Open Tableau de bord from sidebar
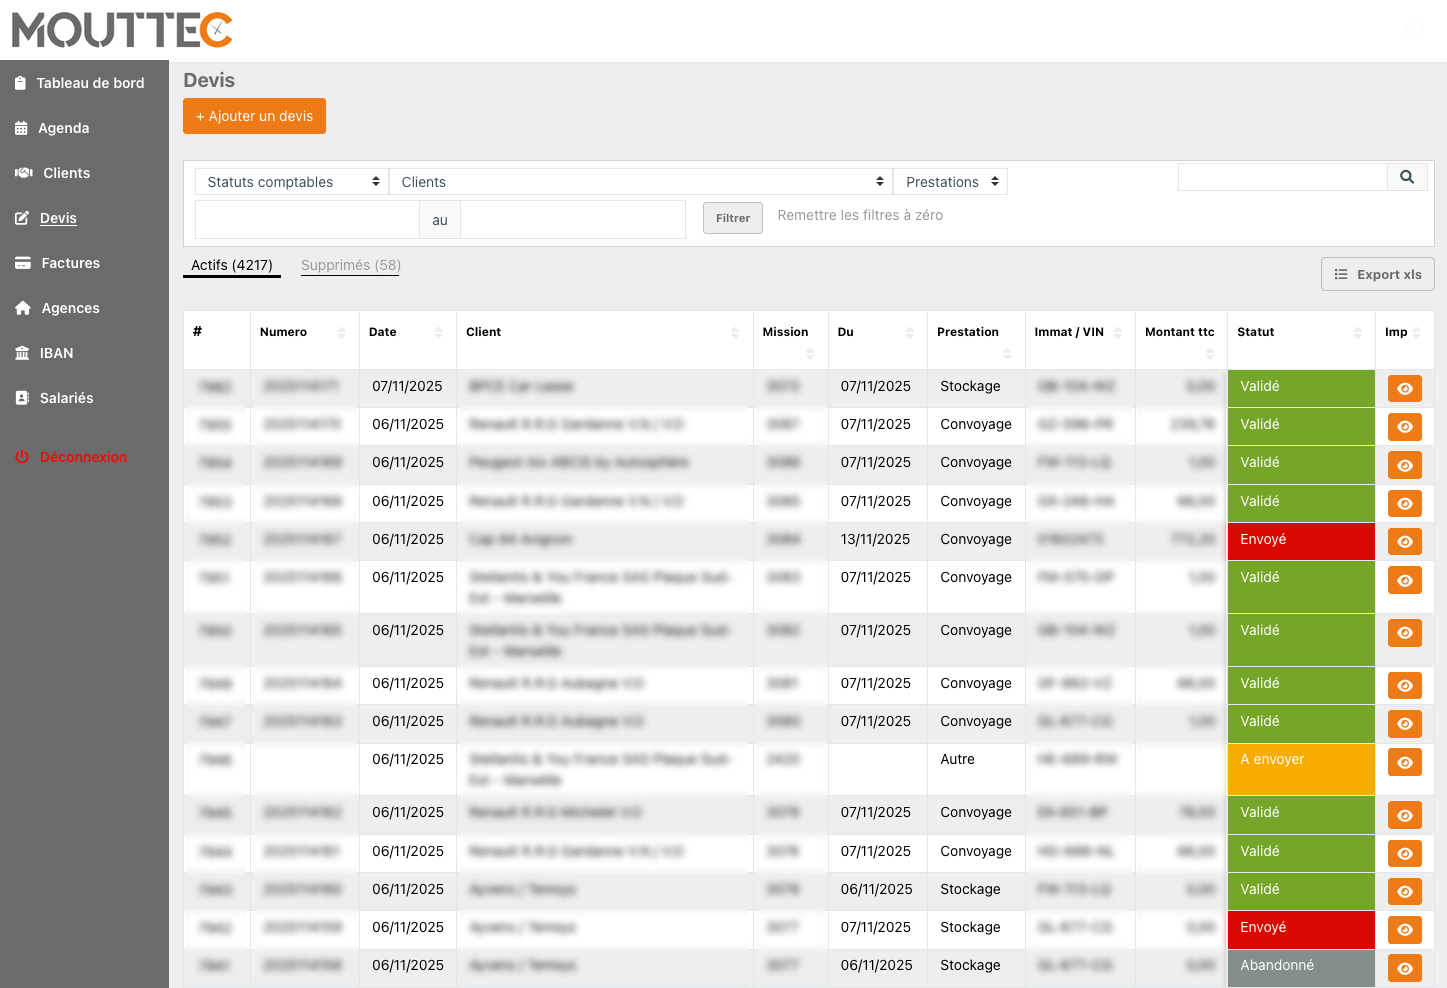The height and width of the screenshot is (988, 1447). click(90, 83)
